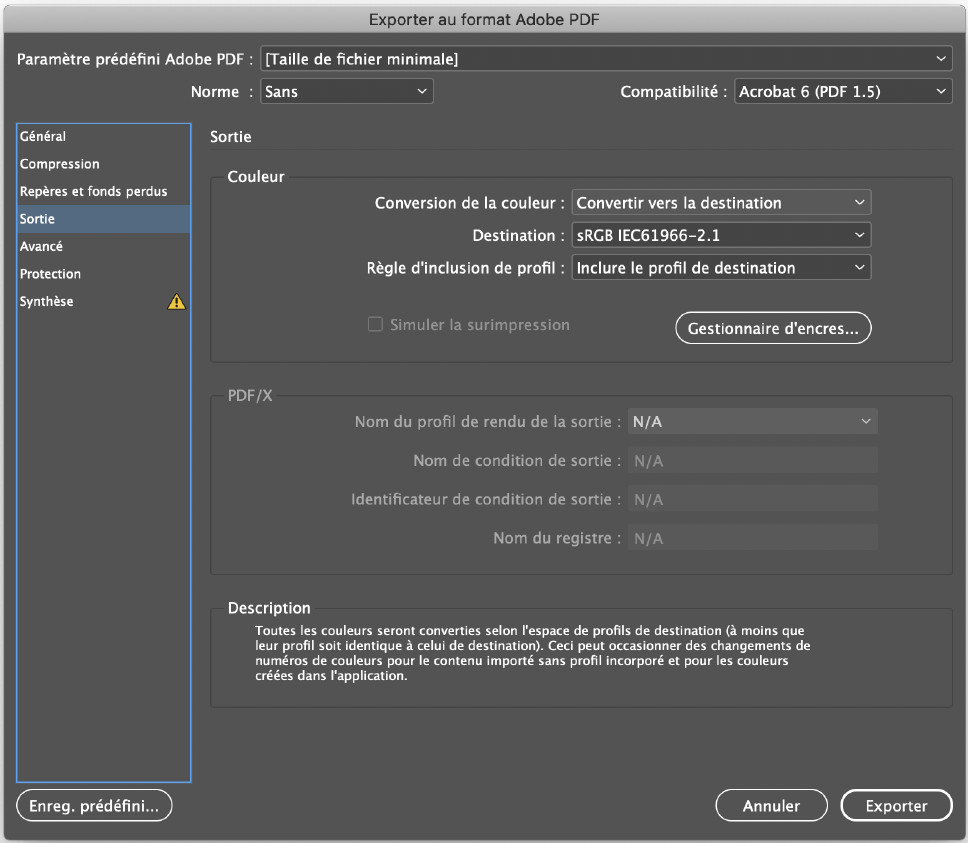968x843 pixels.
Task: Select the Général category
Action: [104, 136]
